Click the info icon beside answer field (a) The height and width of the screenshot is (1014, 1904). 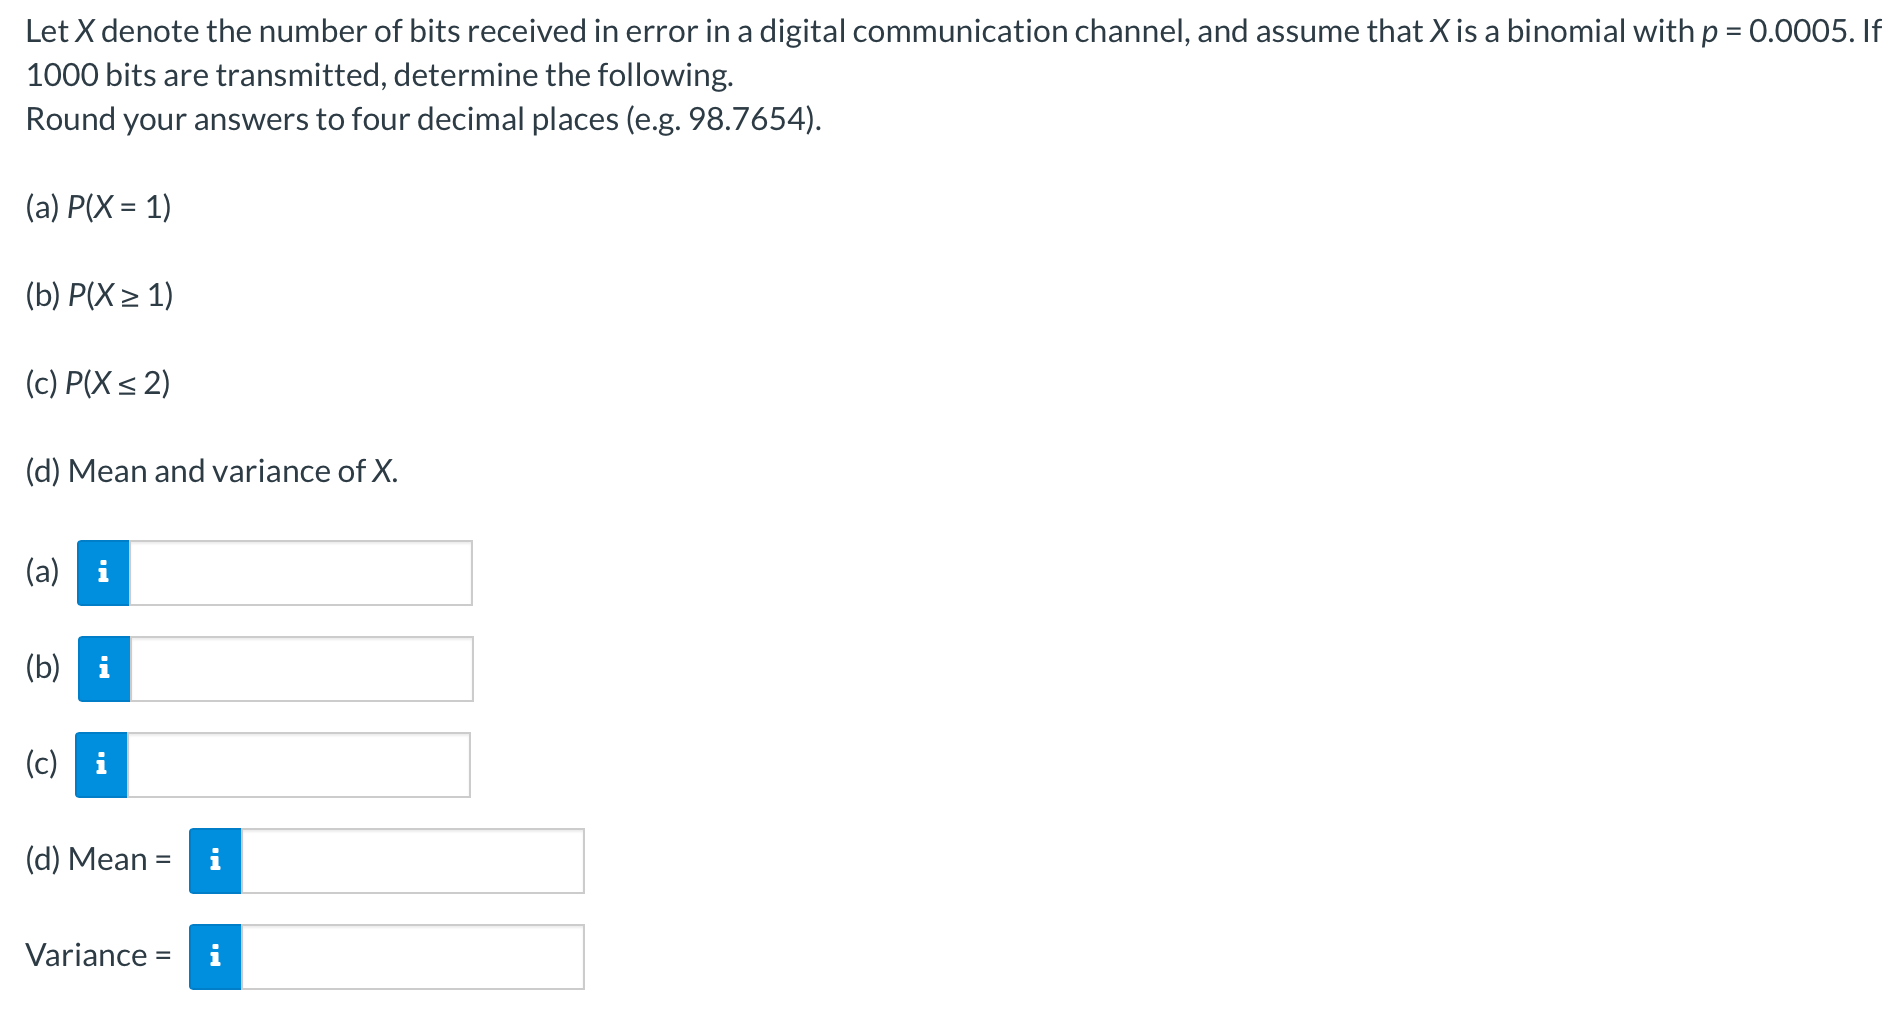point(101,572)
